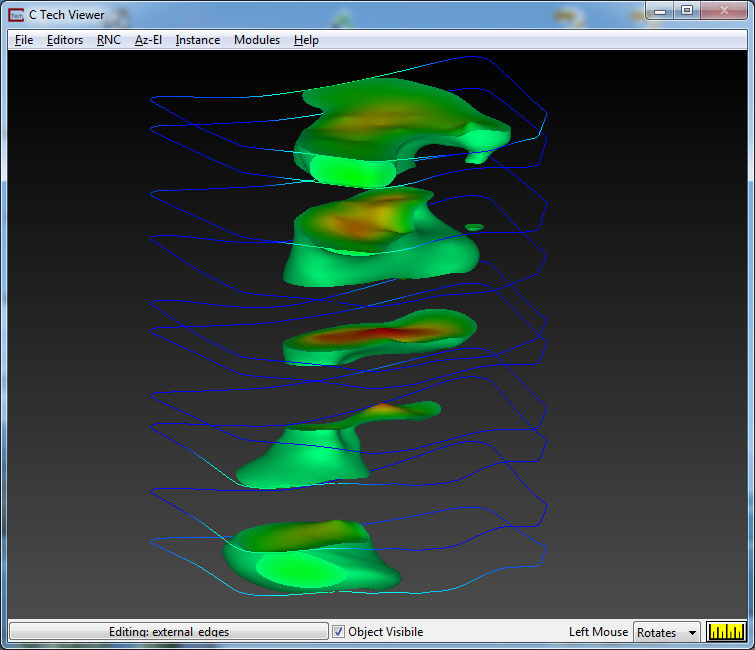
Task: Click the C Tech logo in title bar
Action: (16, 15)
